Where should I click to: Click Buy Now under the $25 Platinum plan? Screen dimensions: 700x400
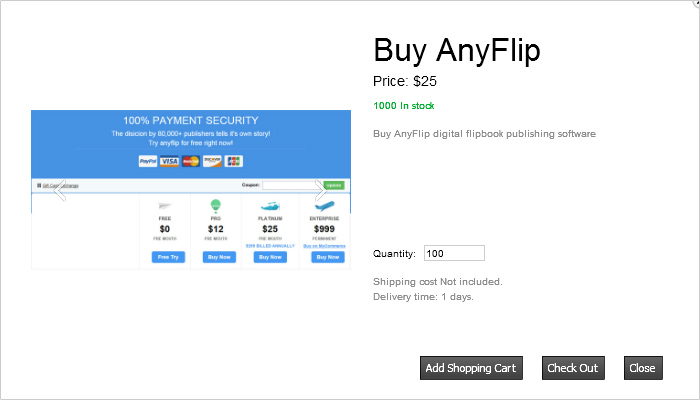[269, 257]
